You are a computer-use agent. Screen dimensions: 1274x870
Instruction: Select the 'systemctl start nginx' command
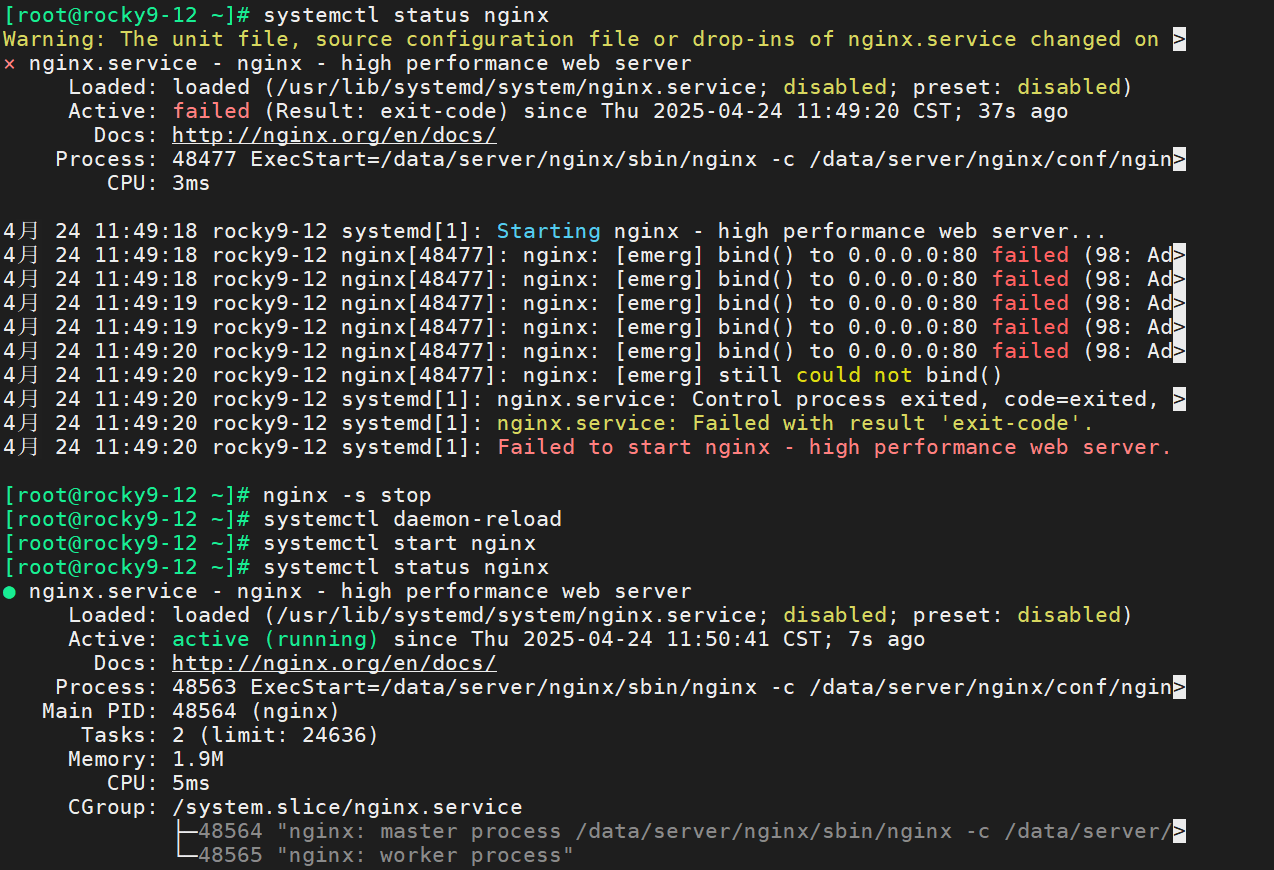pos(399,543)
